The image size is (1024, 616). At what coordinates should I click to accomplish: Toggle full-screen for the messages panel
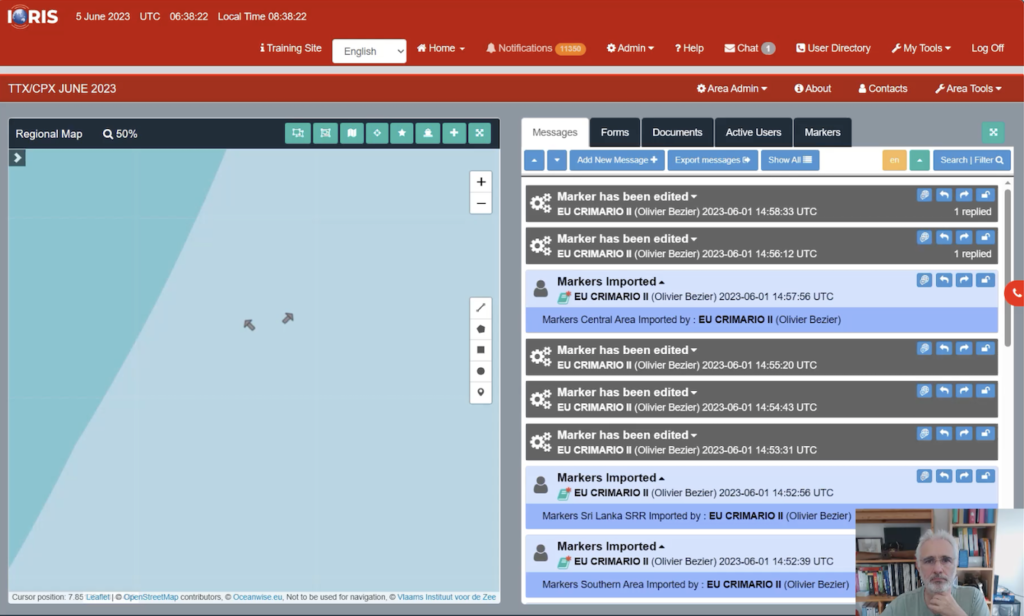993,132
